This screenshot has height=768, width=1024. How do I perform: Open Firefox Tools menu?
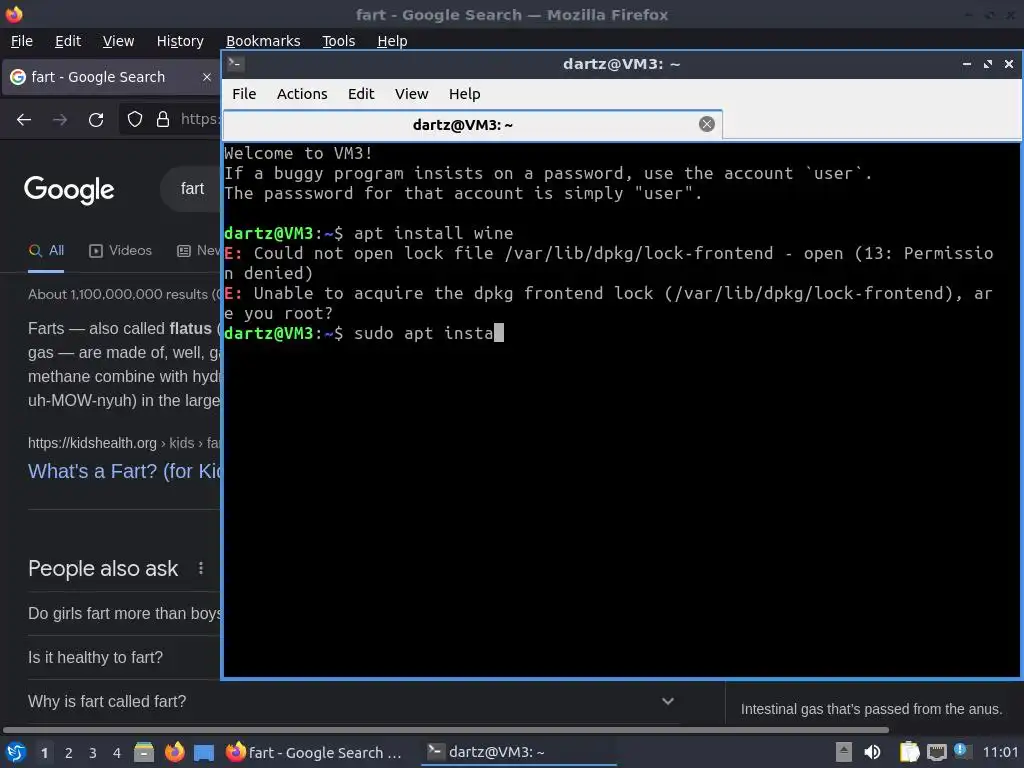(338, 41)
